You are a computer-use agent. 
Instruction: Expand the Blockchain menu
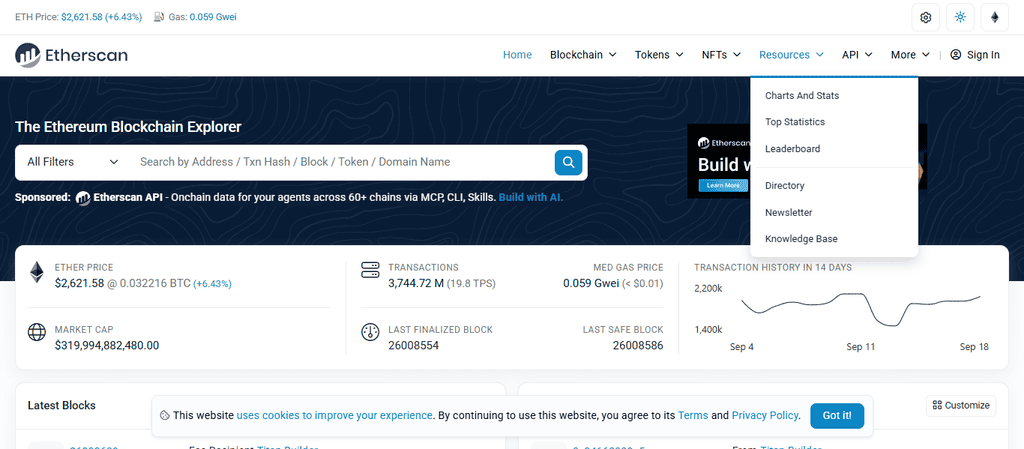pos(583,55)
